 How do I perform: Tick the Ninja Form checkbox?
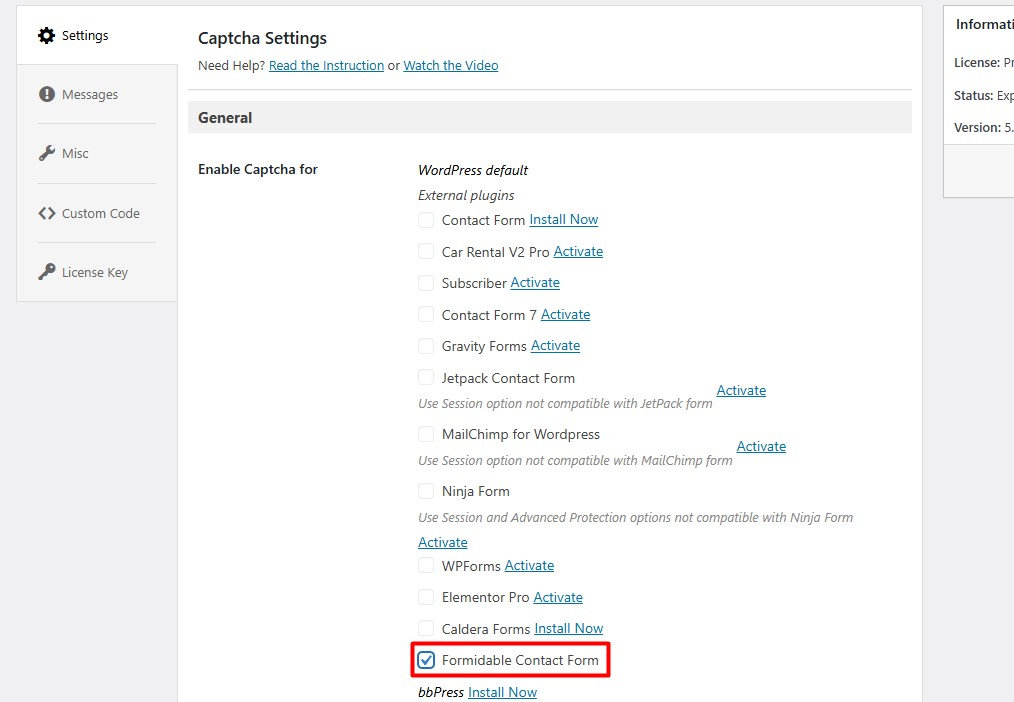[x=426, y=491]
